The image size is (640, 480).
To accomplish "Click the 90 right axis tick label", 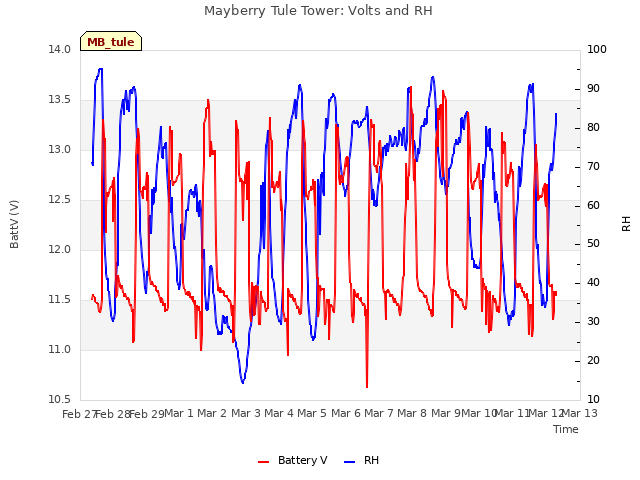I will [593, 89].
